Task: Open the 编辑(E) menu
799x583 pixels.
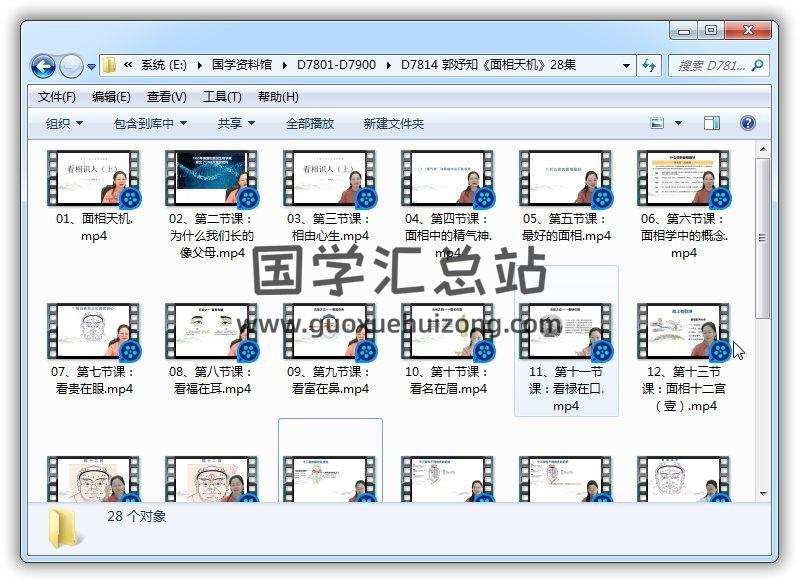Action: coord(111,97)
